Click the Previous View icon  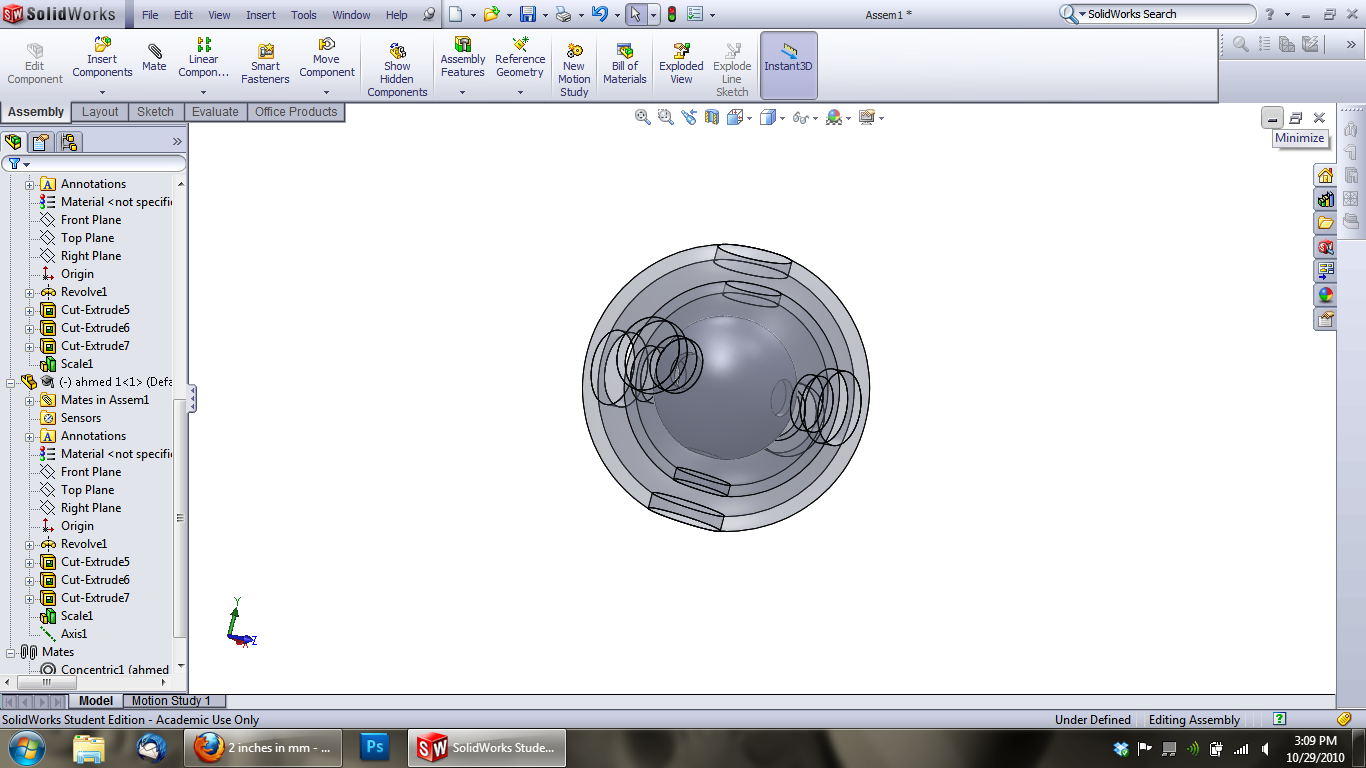tap(689, 117)
